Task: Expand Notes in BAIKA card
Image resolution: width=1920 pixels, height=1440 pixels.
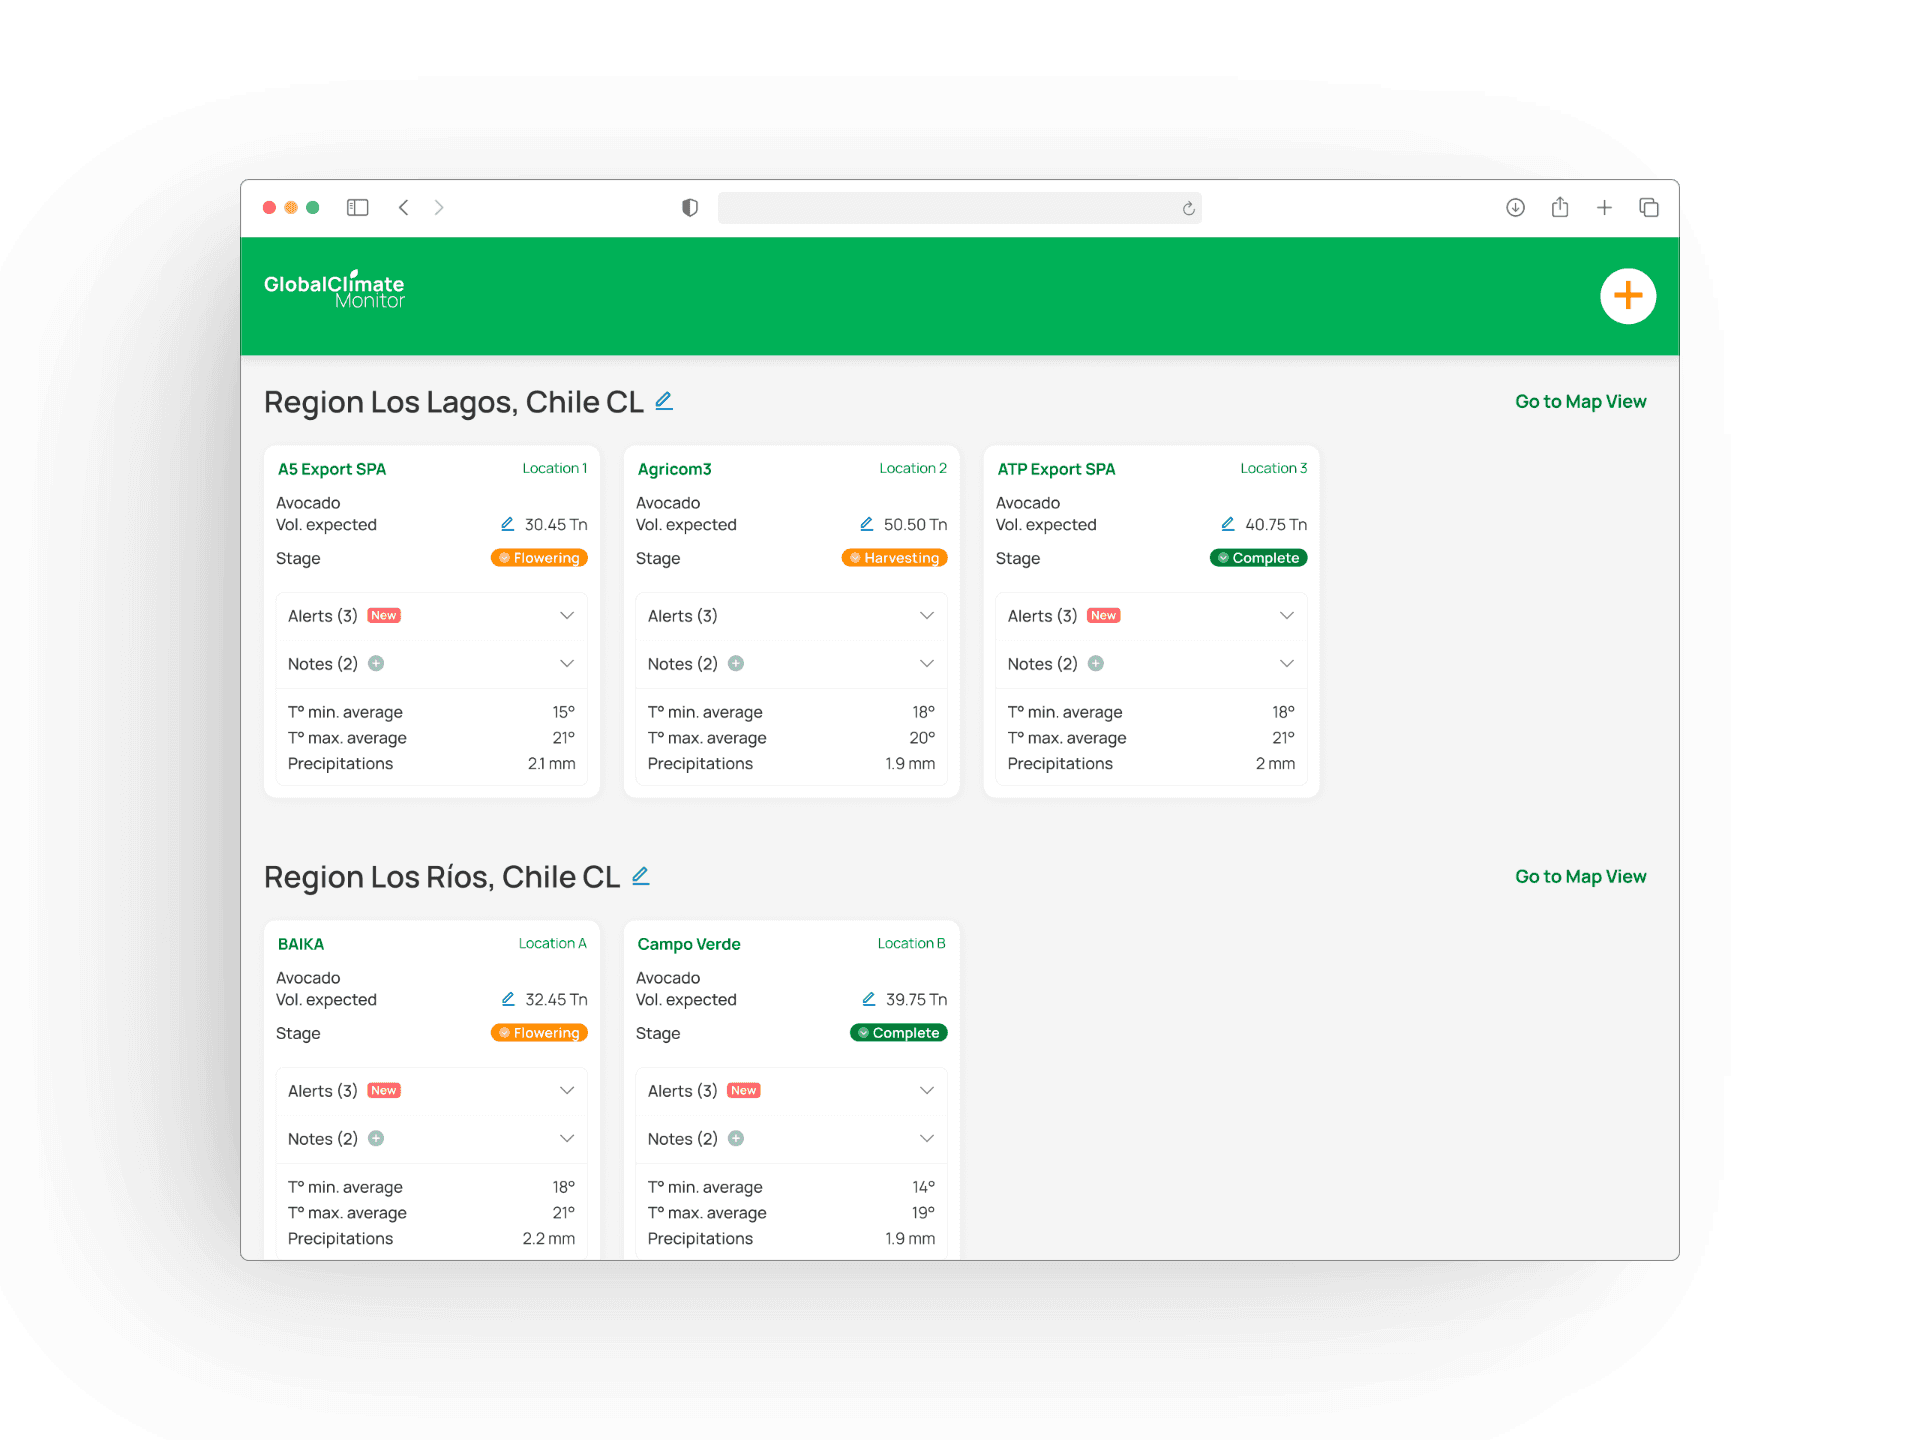Action: (566, 1138)
